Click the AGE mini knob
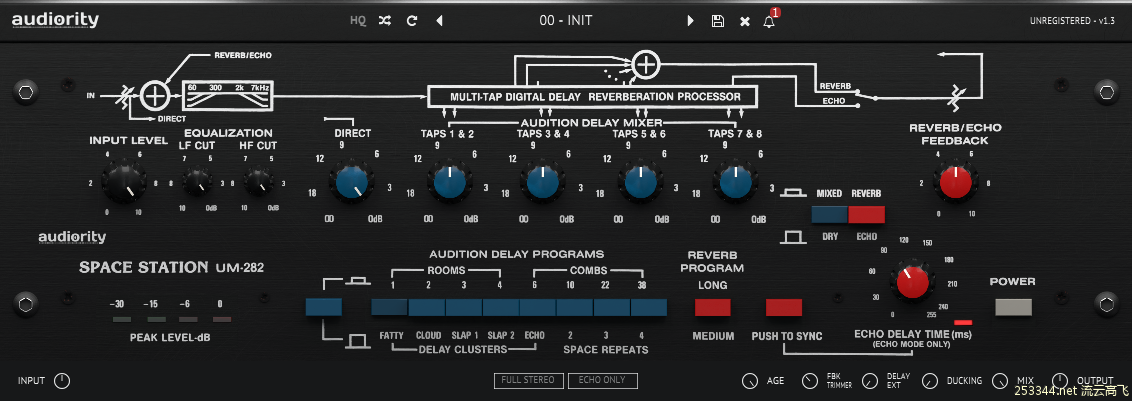The height and width of the screenshot is (401, 1132). coord(750,381)
